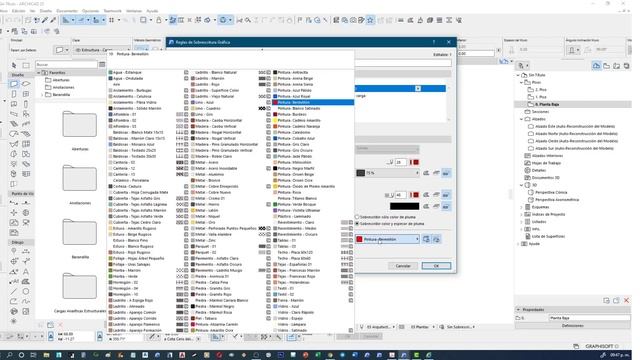Collapse the Pisos node in Navigator

coord(521,82)
